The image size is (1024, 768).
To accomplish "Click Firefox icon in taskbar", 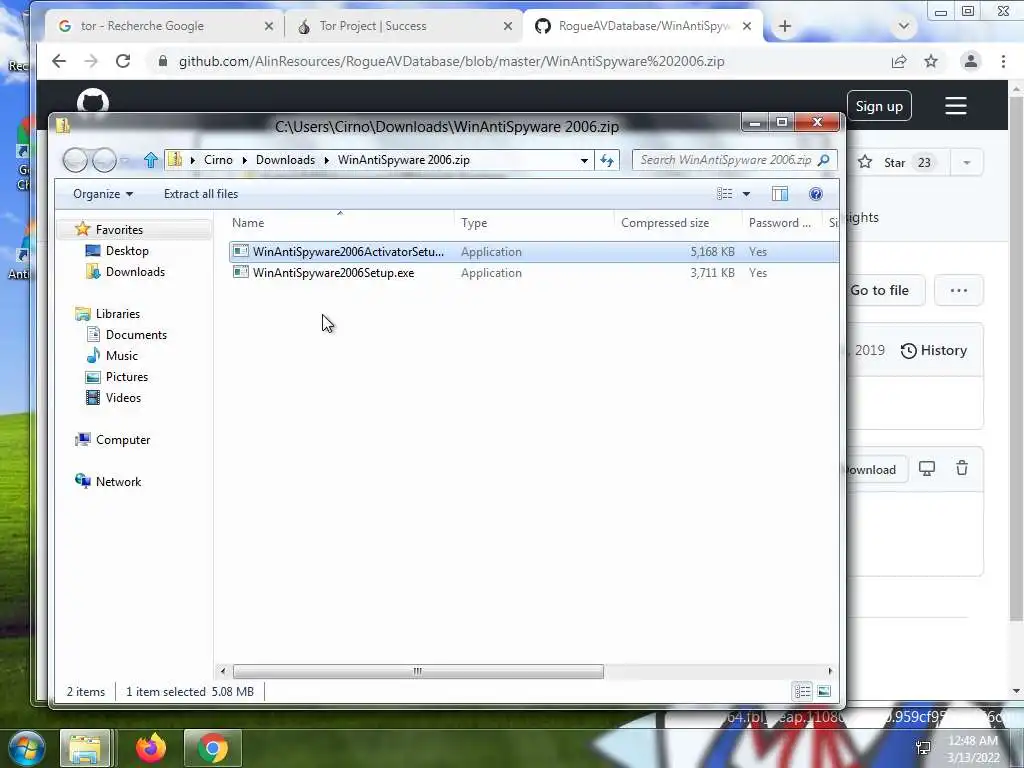I will [151, 748].
